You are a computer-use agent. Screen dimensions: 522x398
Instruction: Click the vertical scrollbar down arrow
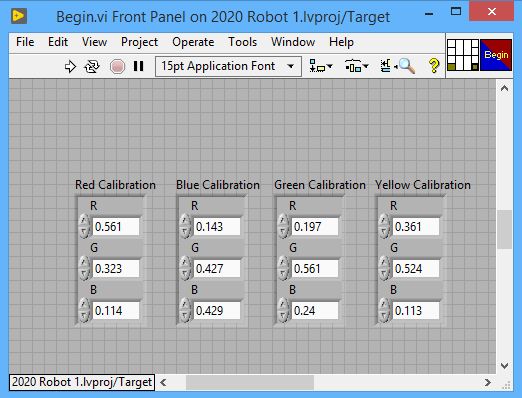pyautogui.click(x=504, y=366)
